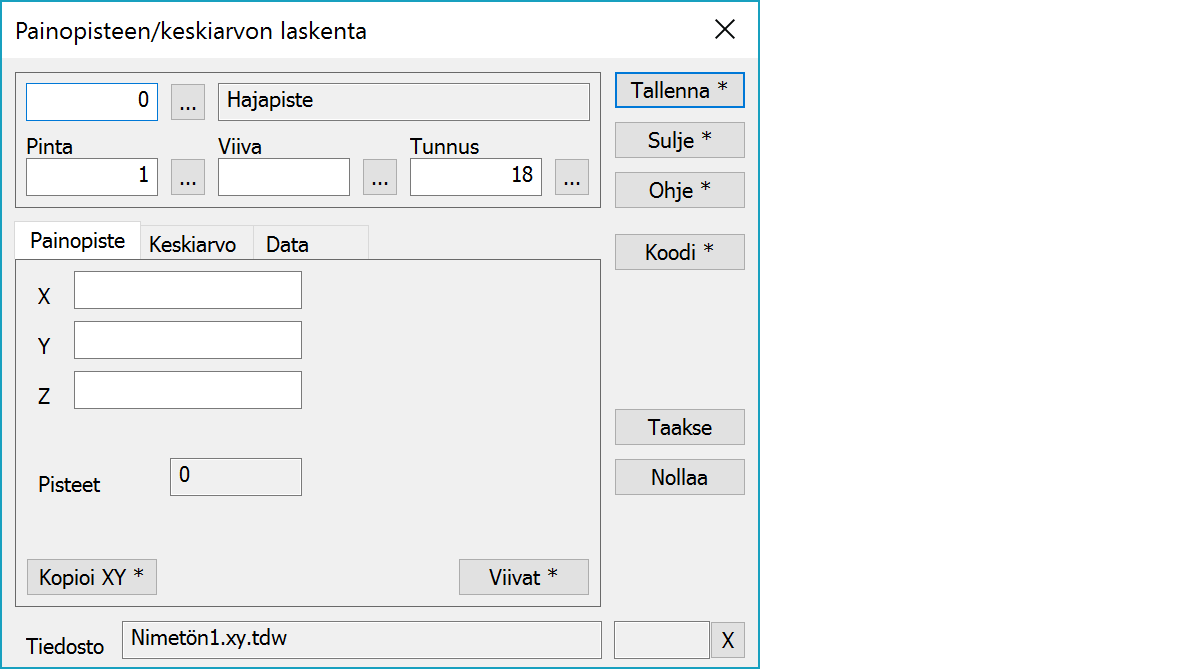
Task: Click into the Z coordinate field
Action: (x=187, y=390)
